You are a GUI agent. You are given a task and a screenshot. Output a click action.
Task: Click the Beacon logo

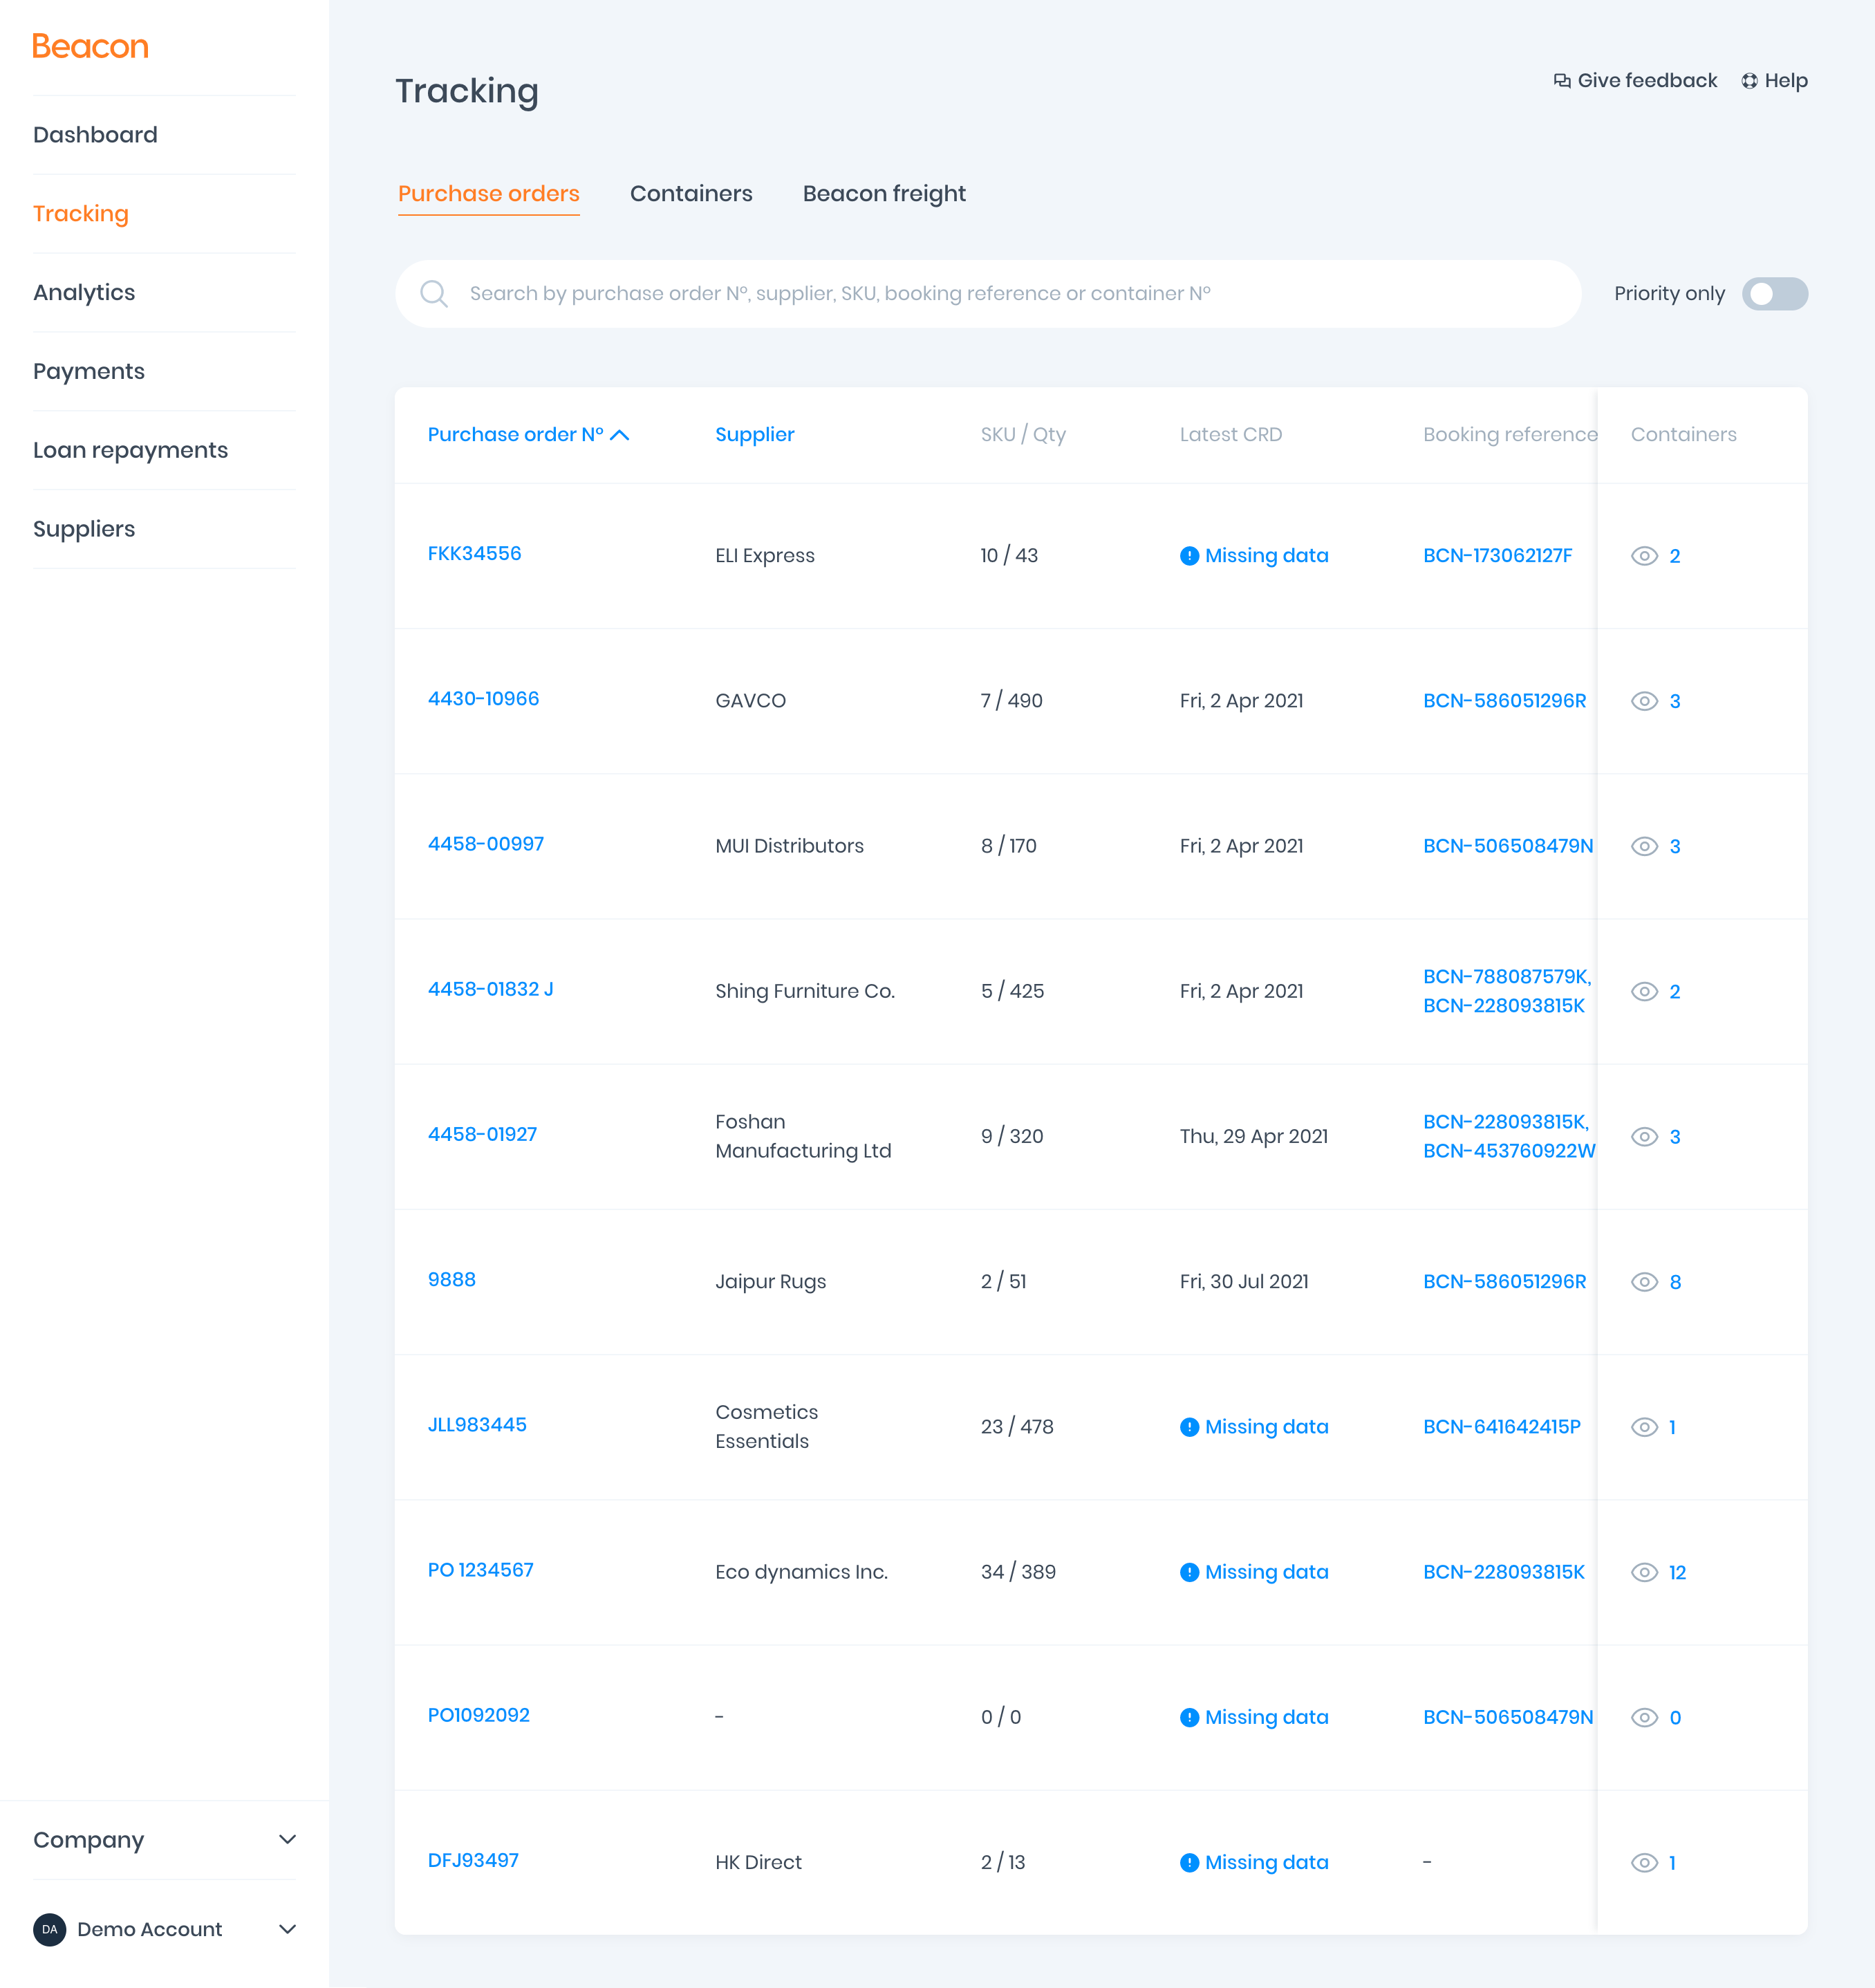[90, 46]
